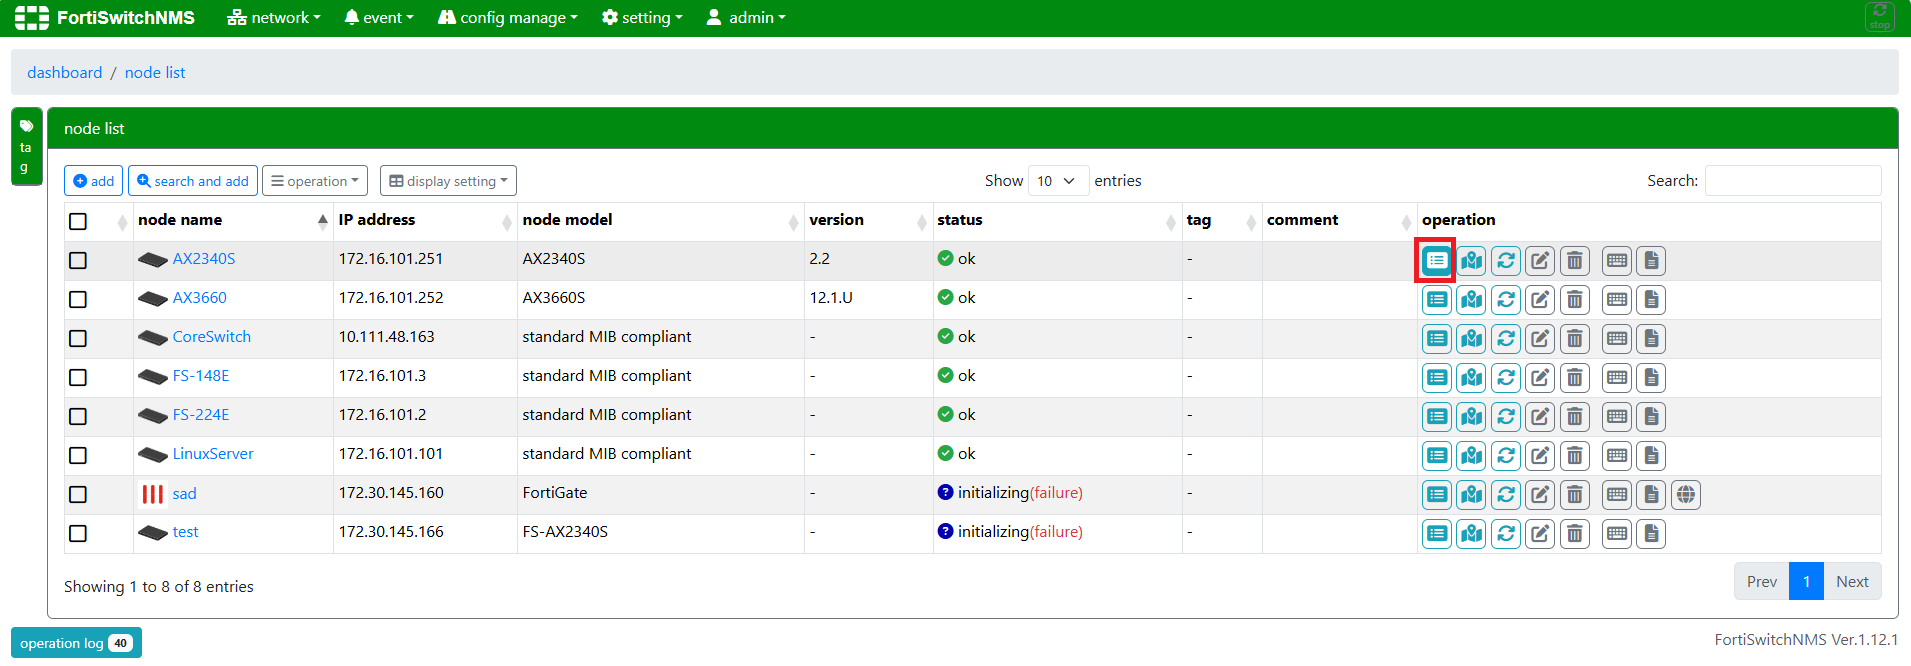The image size is (1911, 666).
Task: Click the FortiSwitchNMS logo icon
Action: click(x=32, y=18)
